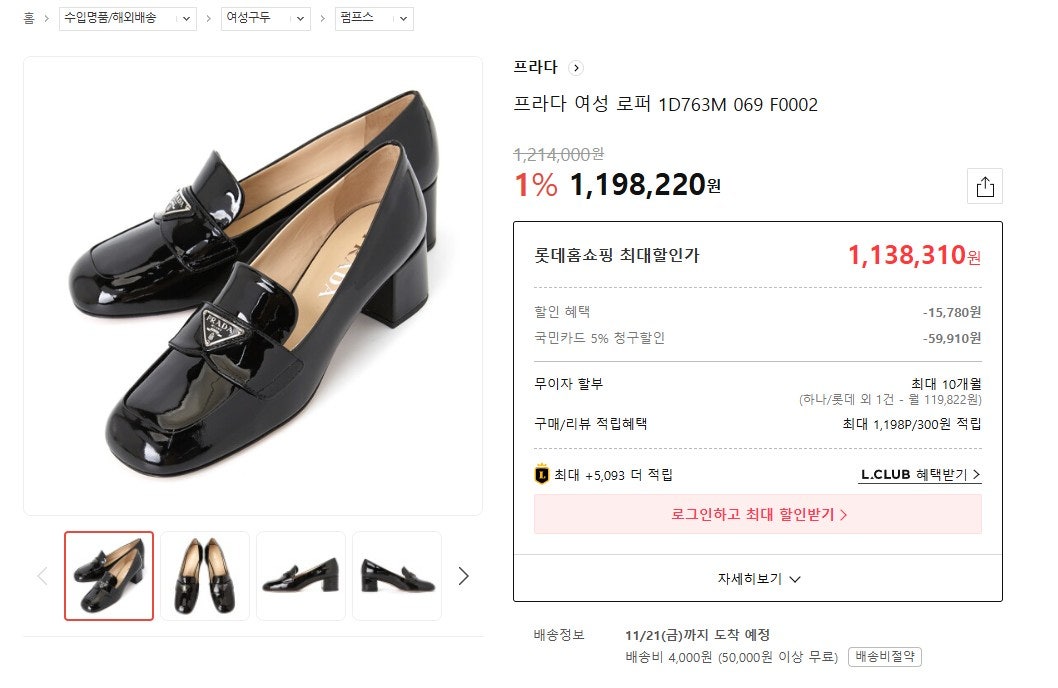Expand the 자세히보기 details section
This screenshot has width=1058, height=688.
(x=758, y=579)
